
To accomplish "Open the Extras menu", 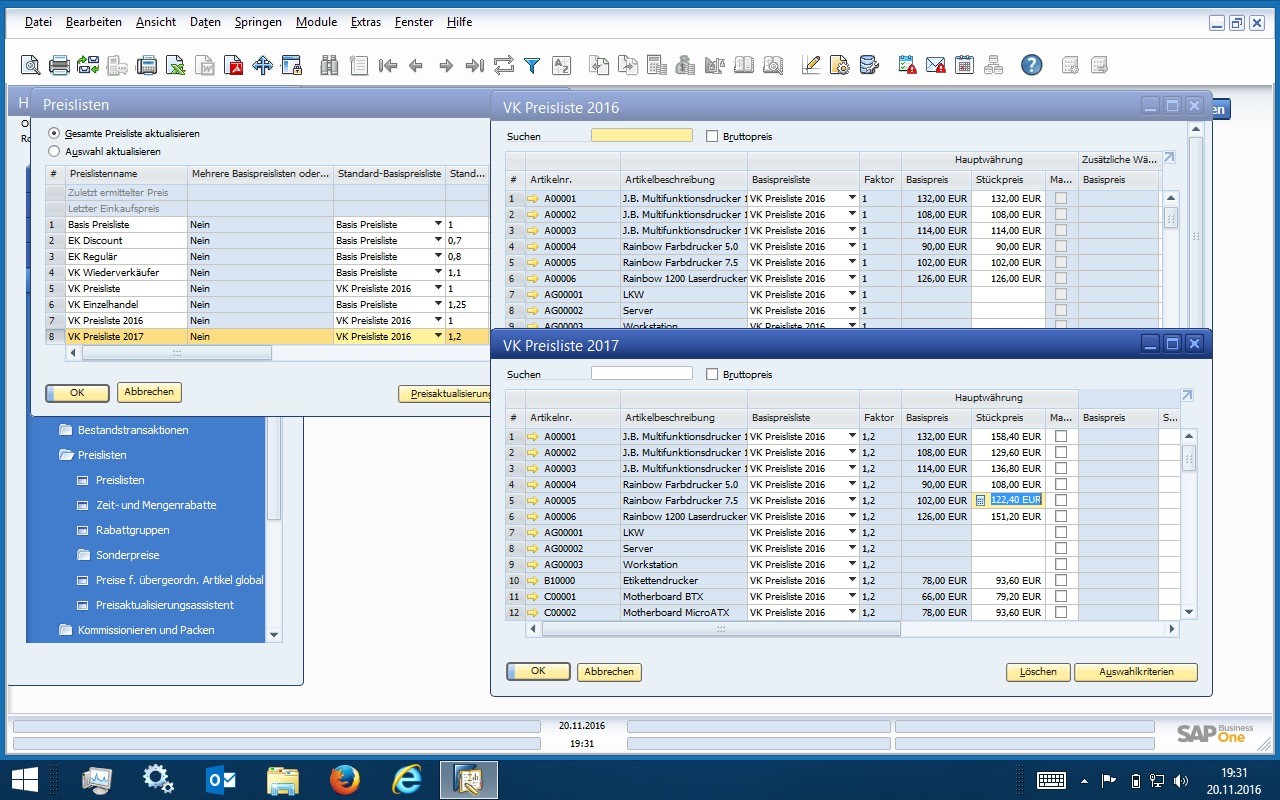I will pyautogui.click(x=366, y=22).
